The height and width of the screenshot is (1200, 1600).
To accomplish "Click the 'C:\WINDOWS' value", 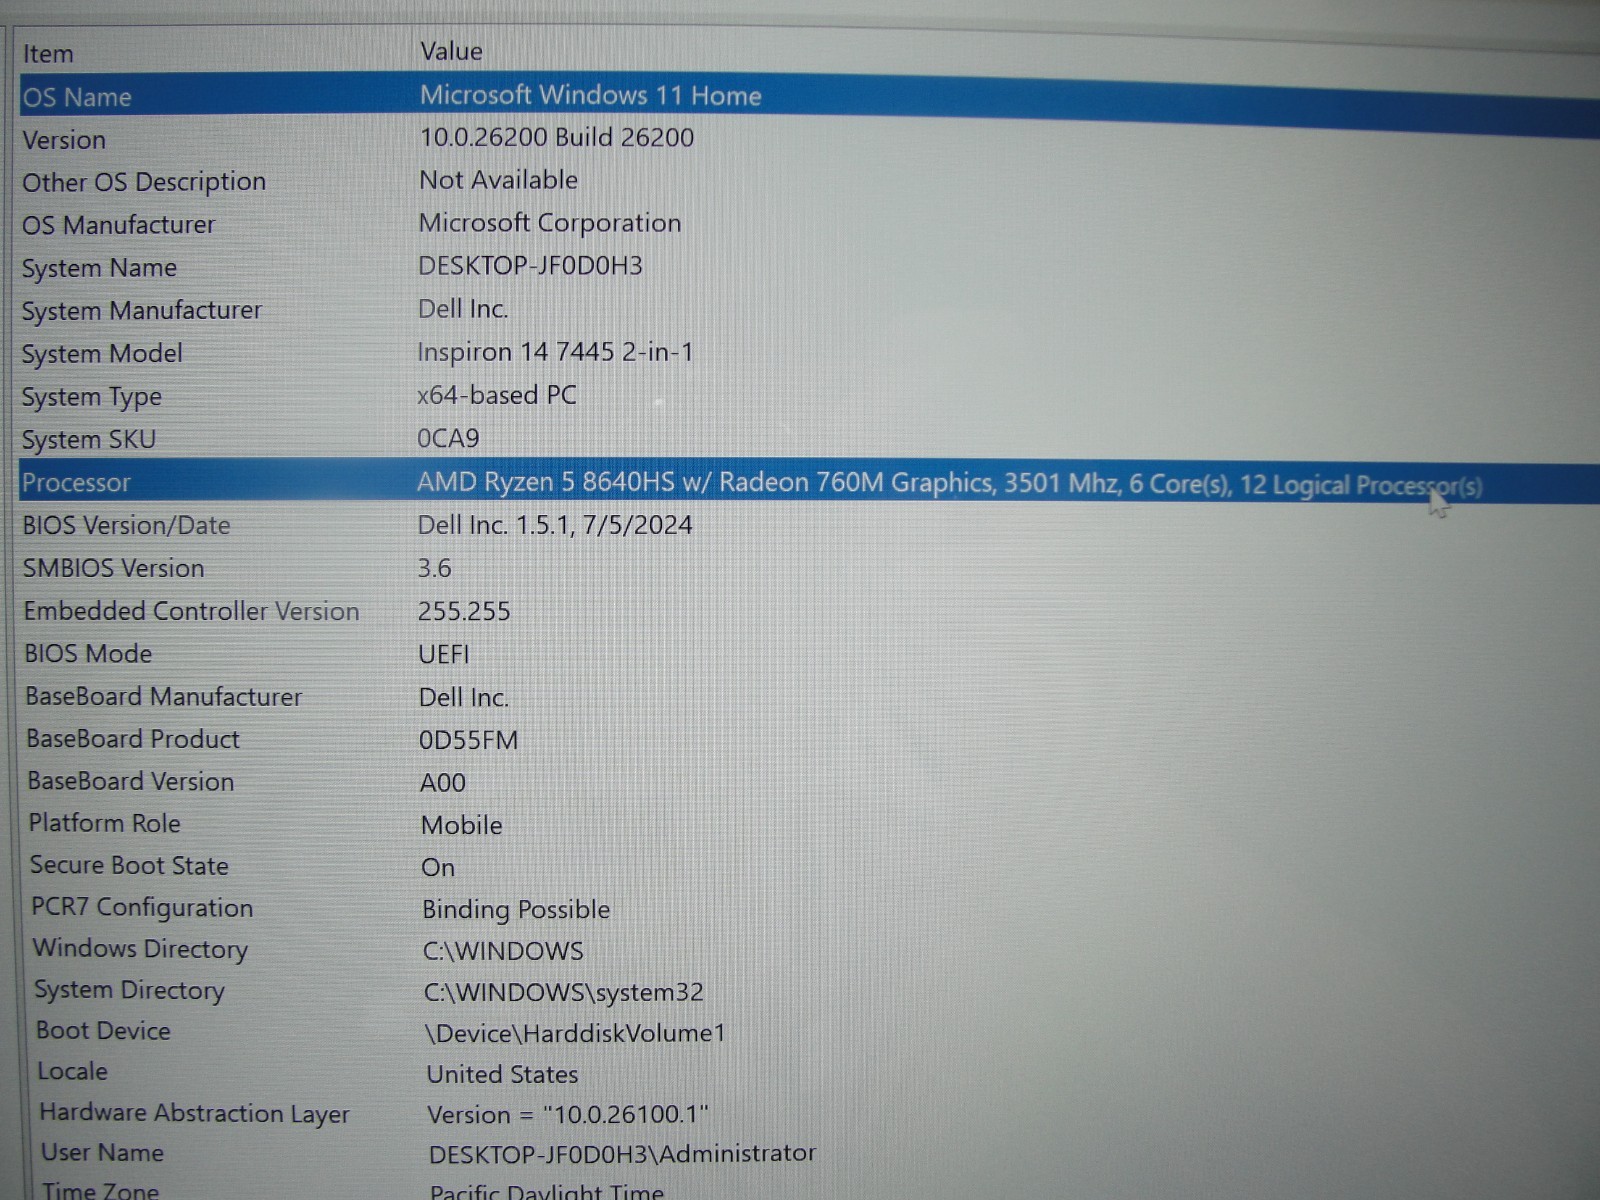I will tap(503, 951).
